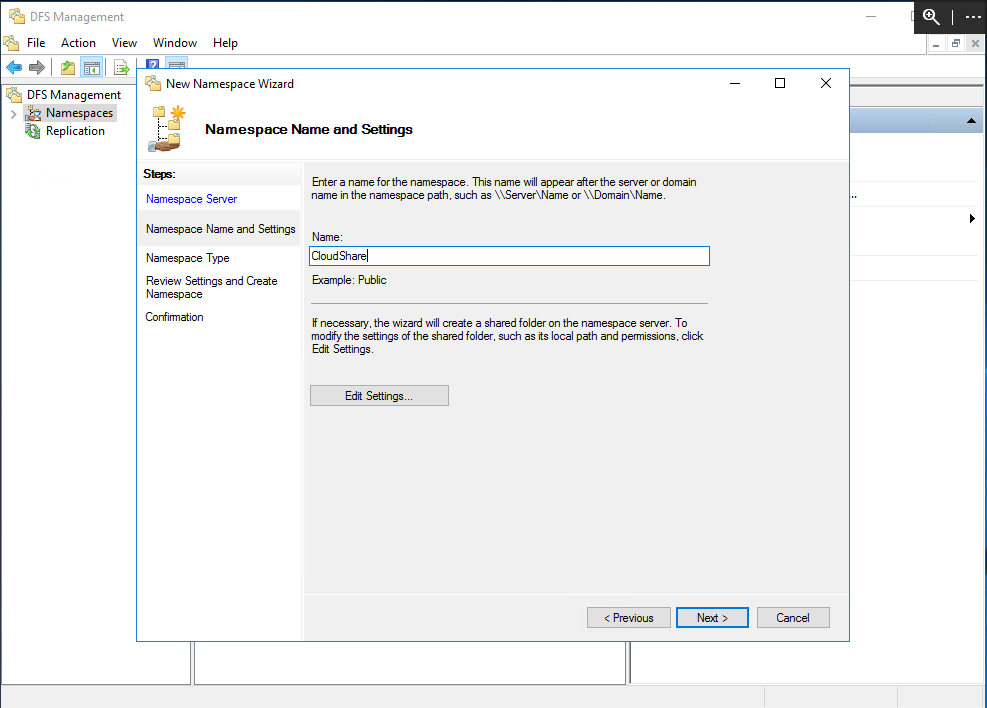Image resolution: width=987 pixels, height=708 pixels.
Task: Click the Replication node icon in tree
Action: pos(33,131)
